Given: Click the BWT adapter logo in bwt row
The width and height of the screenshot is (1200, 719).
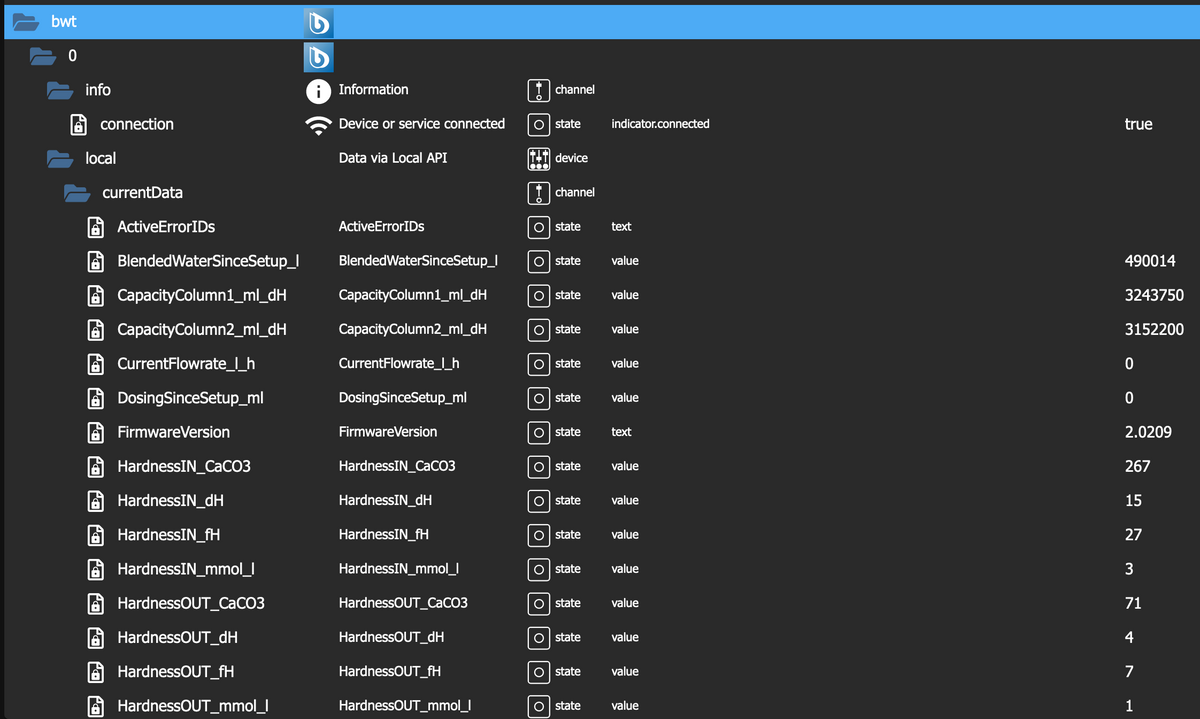Looking at the screenshot, I should (318, 22).
